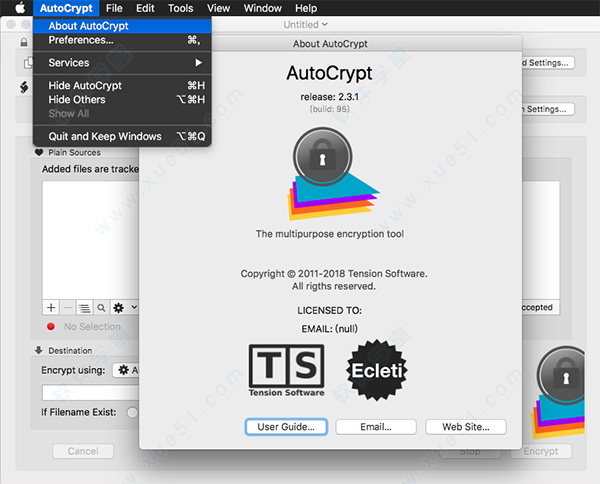The width and height of the screenshot is (600, 484).
Task: Click inside the Plain Sources file list
Action: pos(90,240)
